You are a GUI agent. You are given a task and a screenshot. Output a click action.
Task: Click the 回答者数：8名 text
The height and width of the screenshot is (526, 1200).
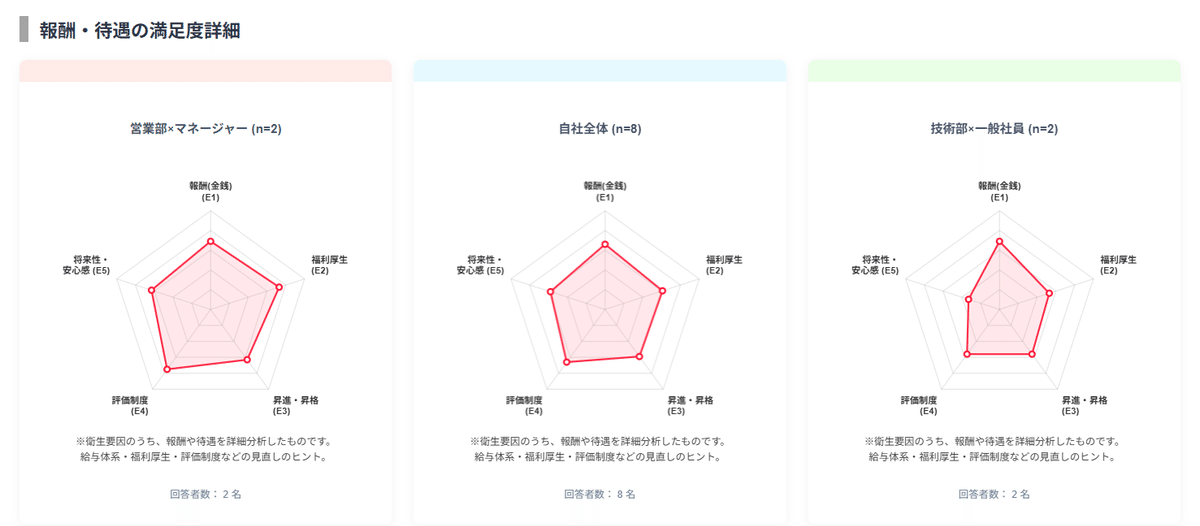click(600, 494)
